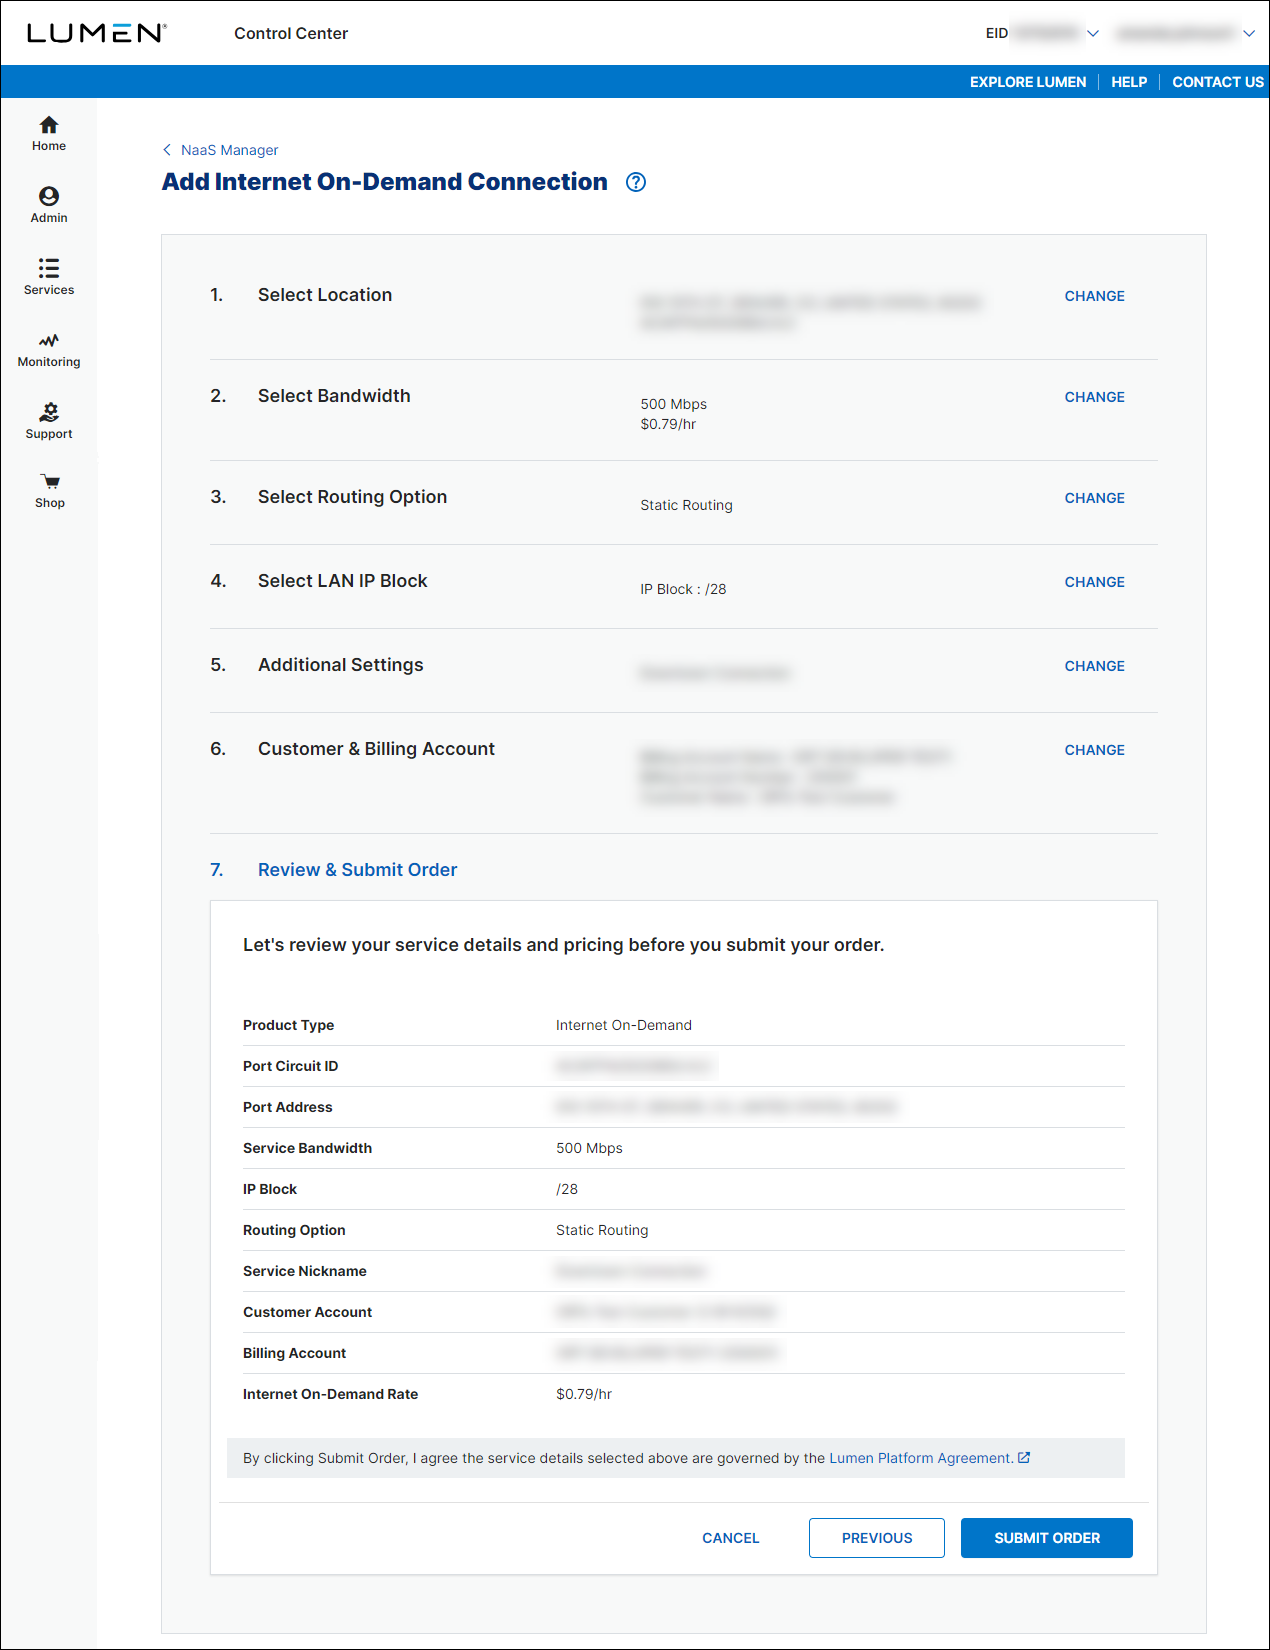Viewport: 1270px width, 1650px height.
Task: Click the Add Internet On-Demand Connection page title
Action: pyautogui.click(x=385, y=182)
